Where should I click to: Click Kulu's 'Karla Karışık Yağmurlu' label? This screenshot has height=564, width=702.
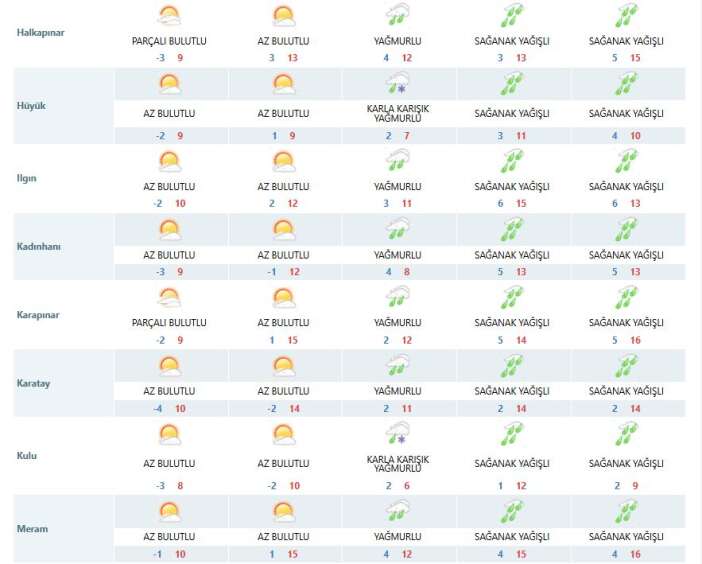[397, 463]
